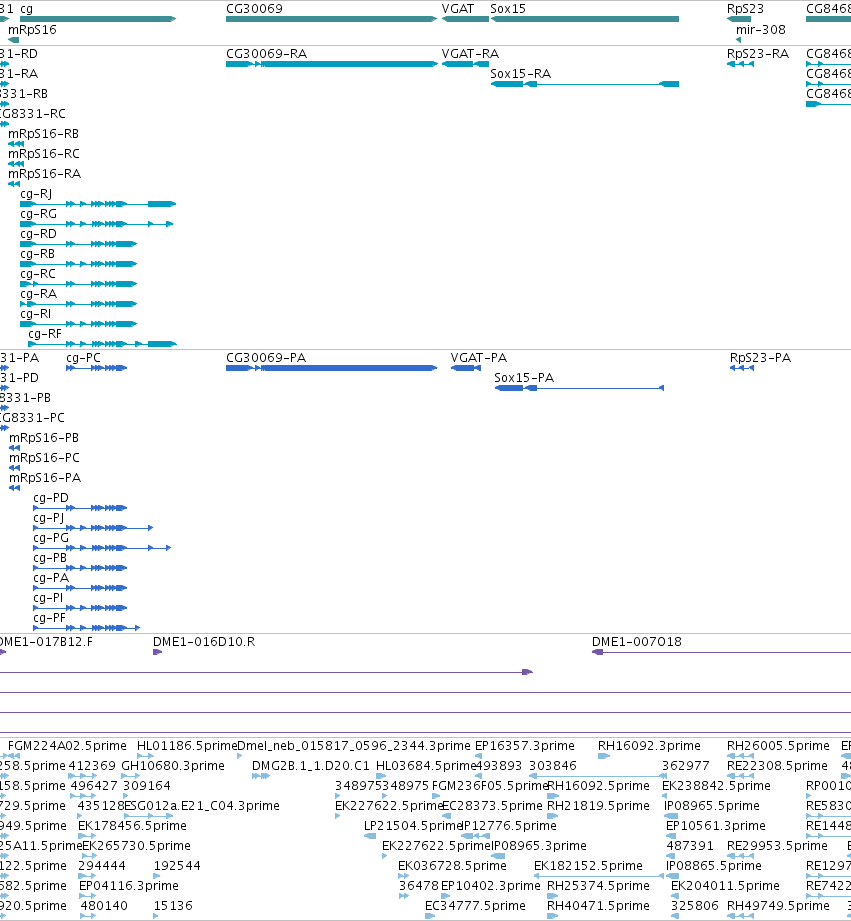Click the RpS23-RA transcript label
The width and height of the screenshot is (851, 921).
click(758, 54)
